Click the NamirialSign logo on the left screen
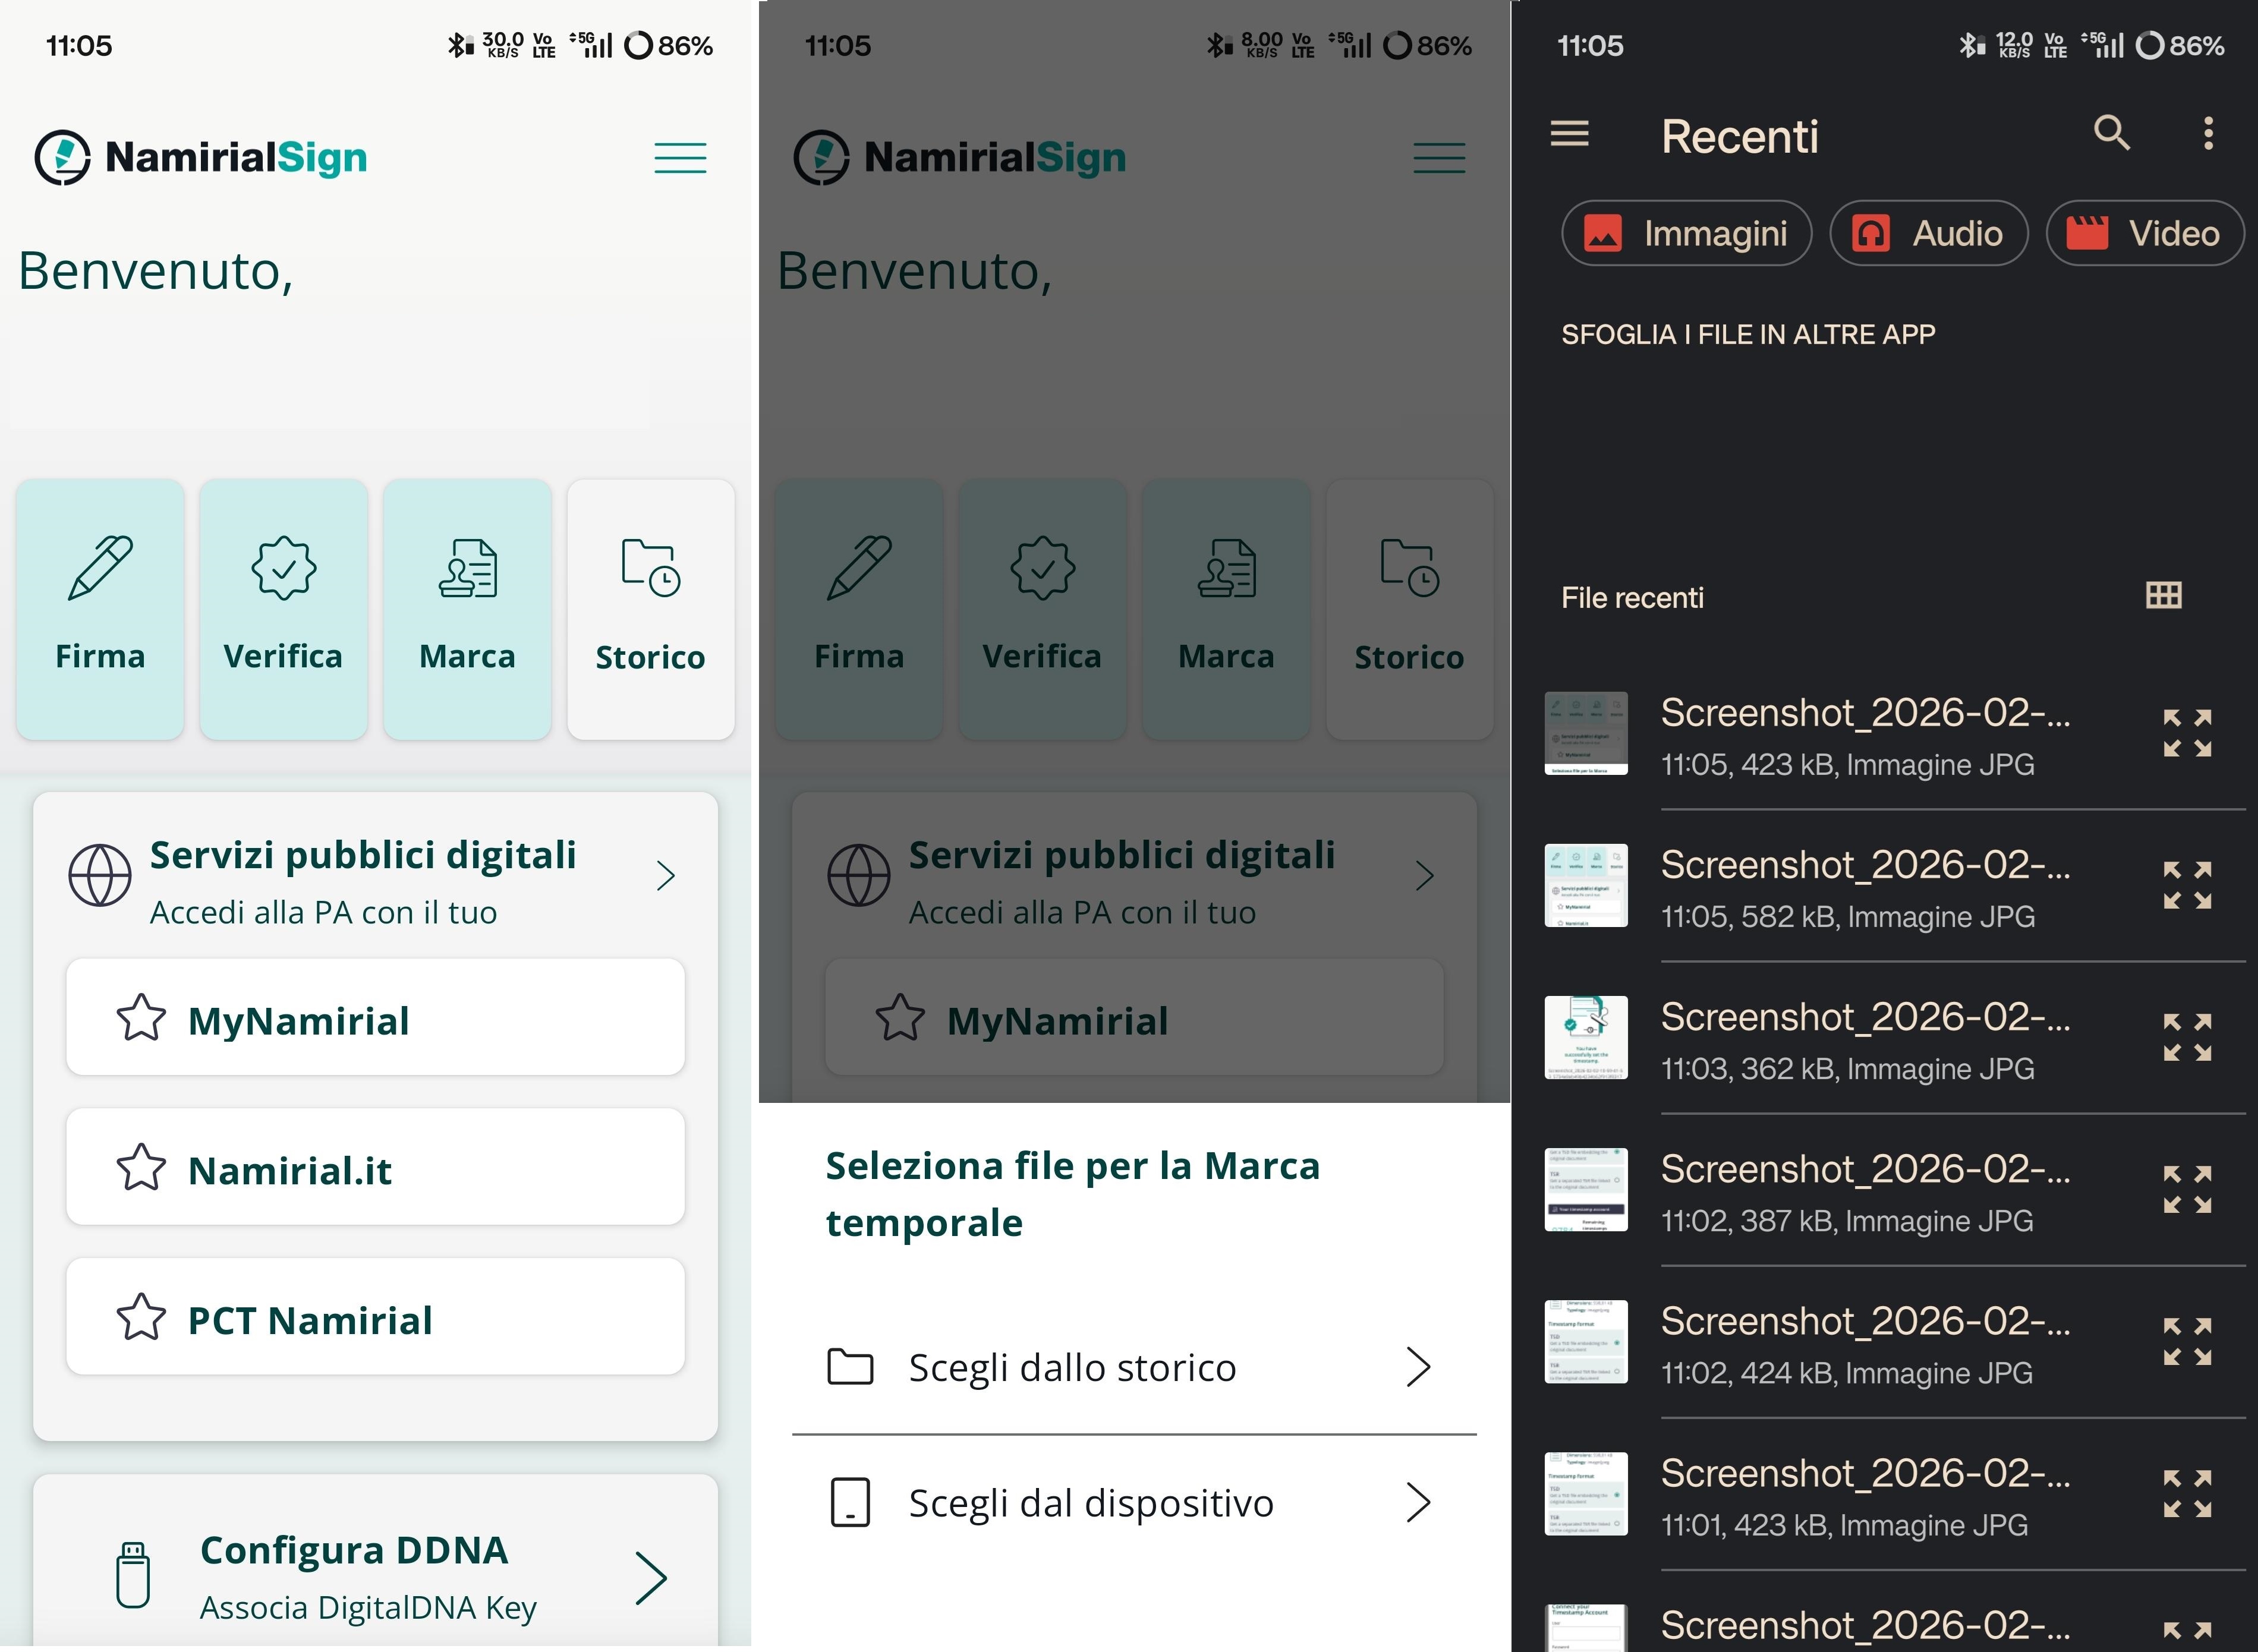The width and height of the screenshot is (2258, 1652). click(201, 157)
